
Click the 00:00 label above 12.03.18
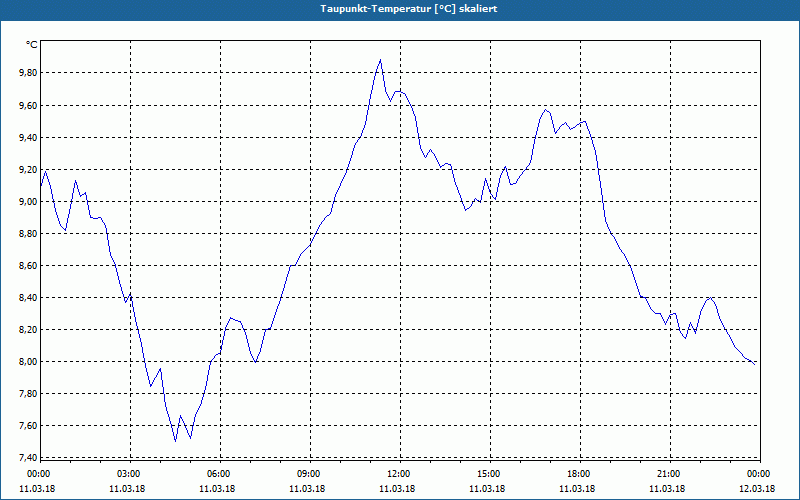(759, 474)
